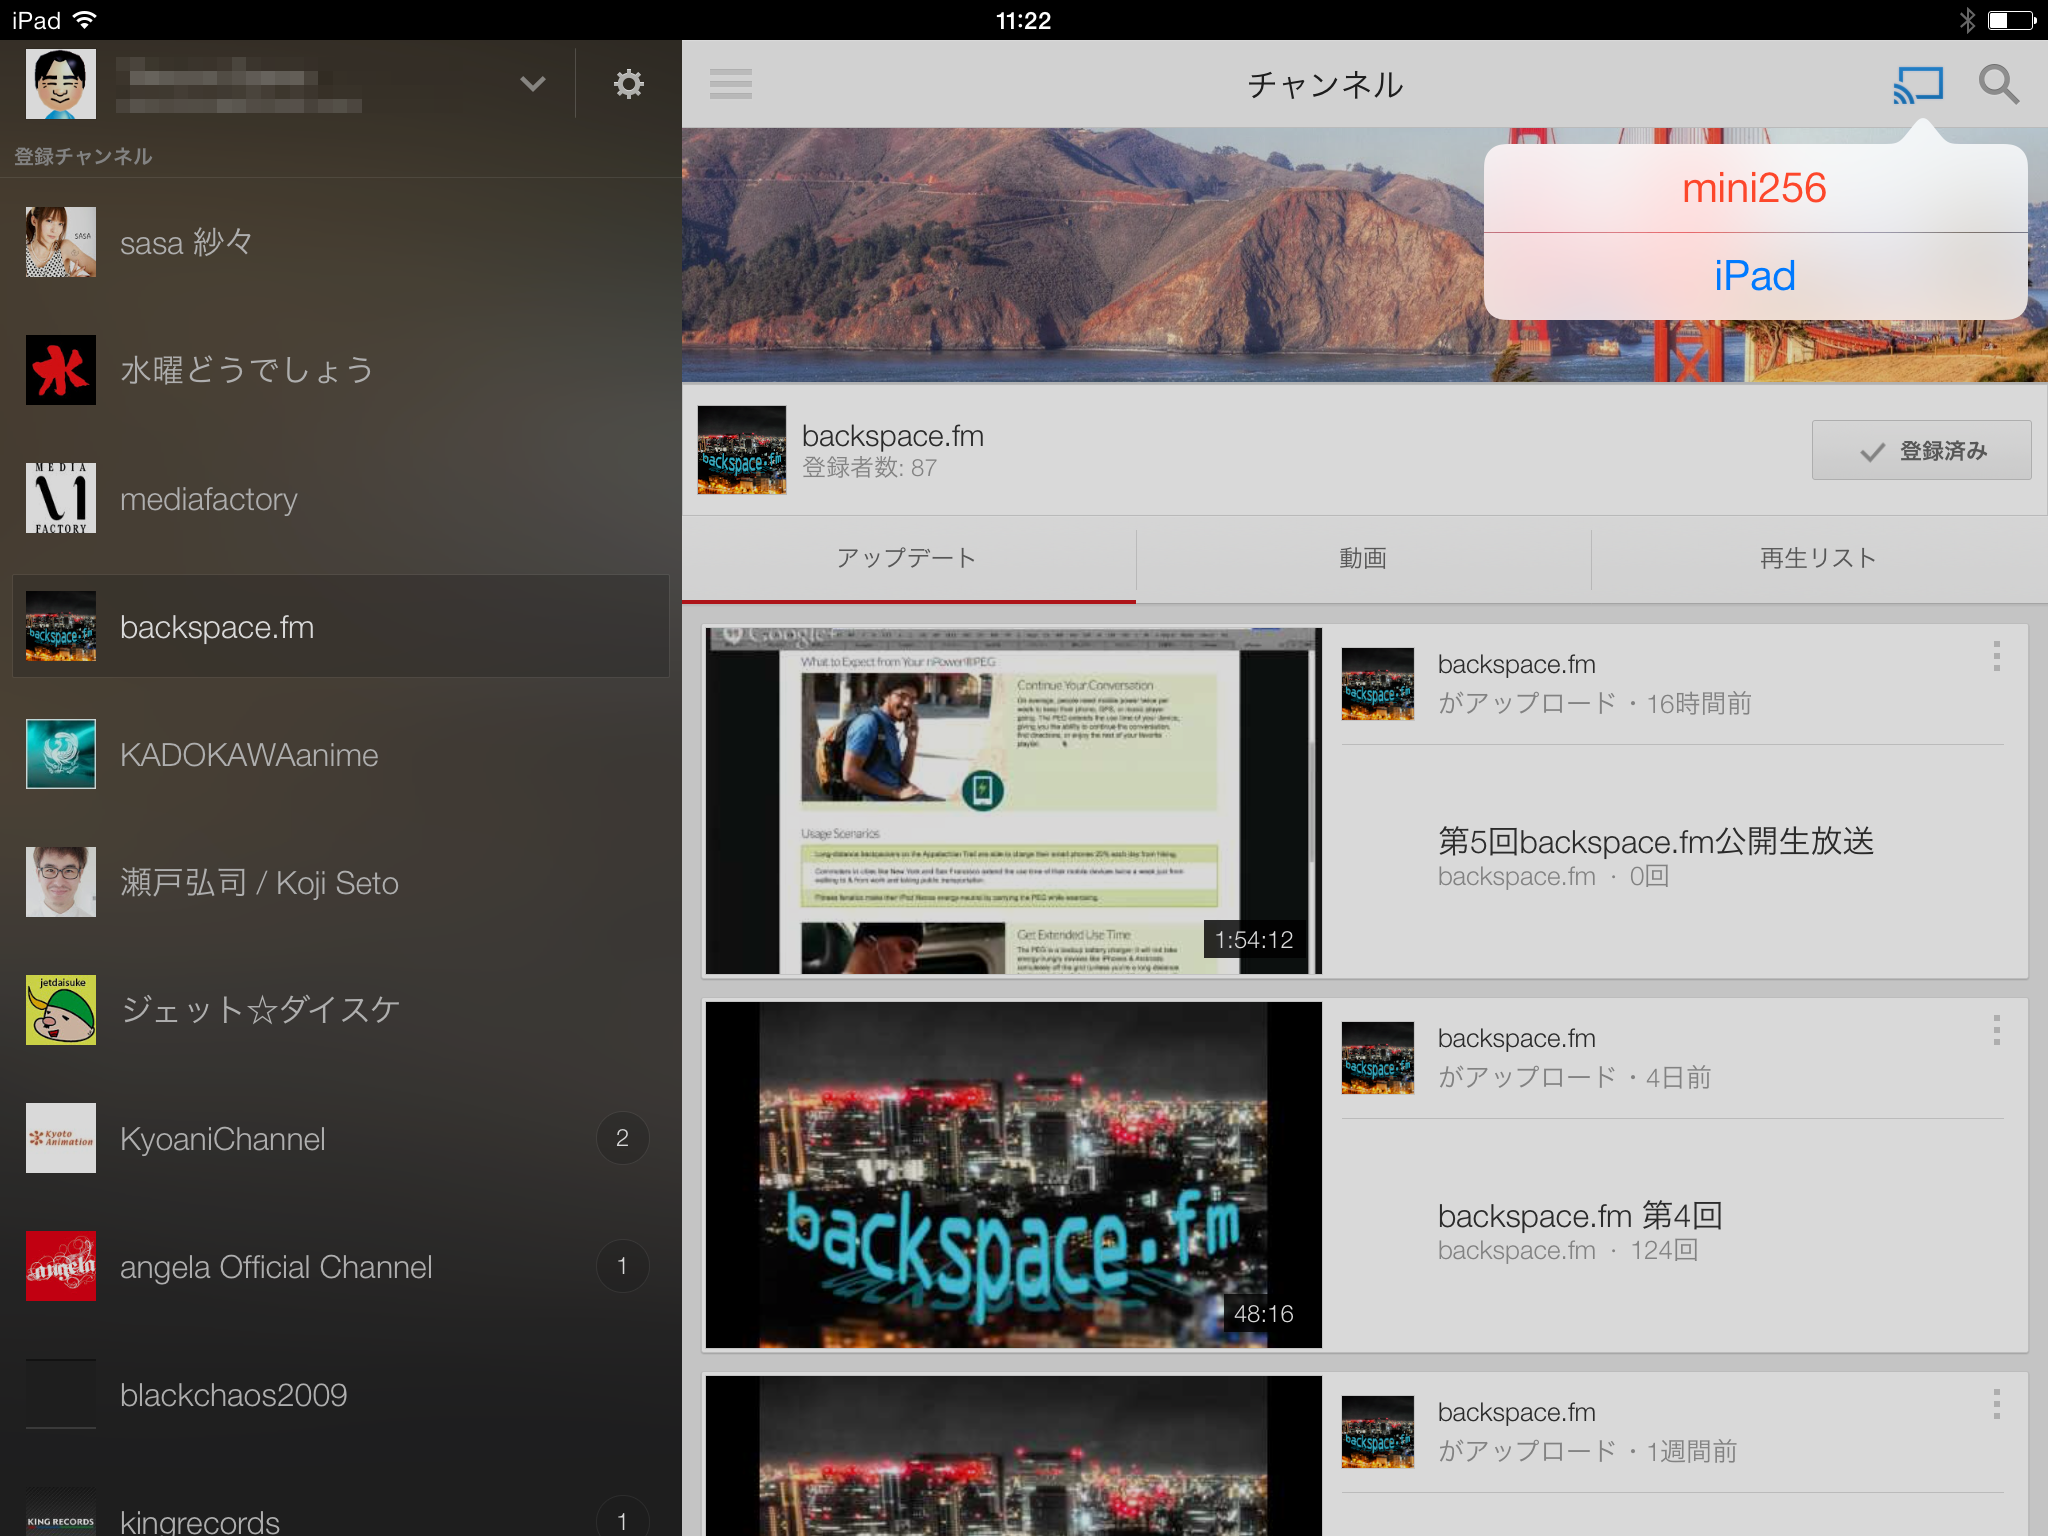Open search with the magnifier icon
Viewport: 2048px width, 1536px height.
point(1999,85)
